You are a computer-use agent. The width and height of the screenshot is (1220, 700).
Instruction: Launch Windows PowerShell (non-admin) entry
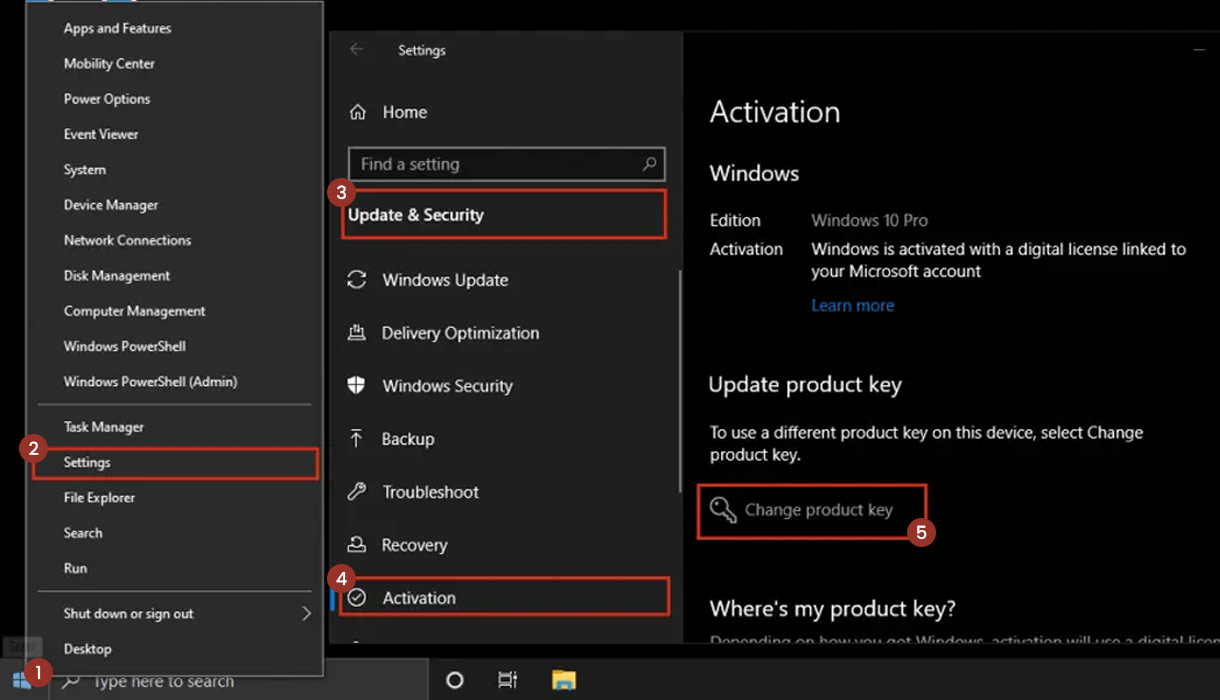click(125, 346)
